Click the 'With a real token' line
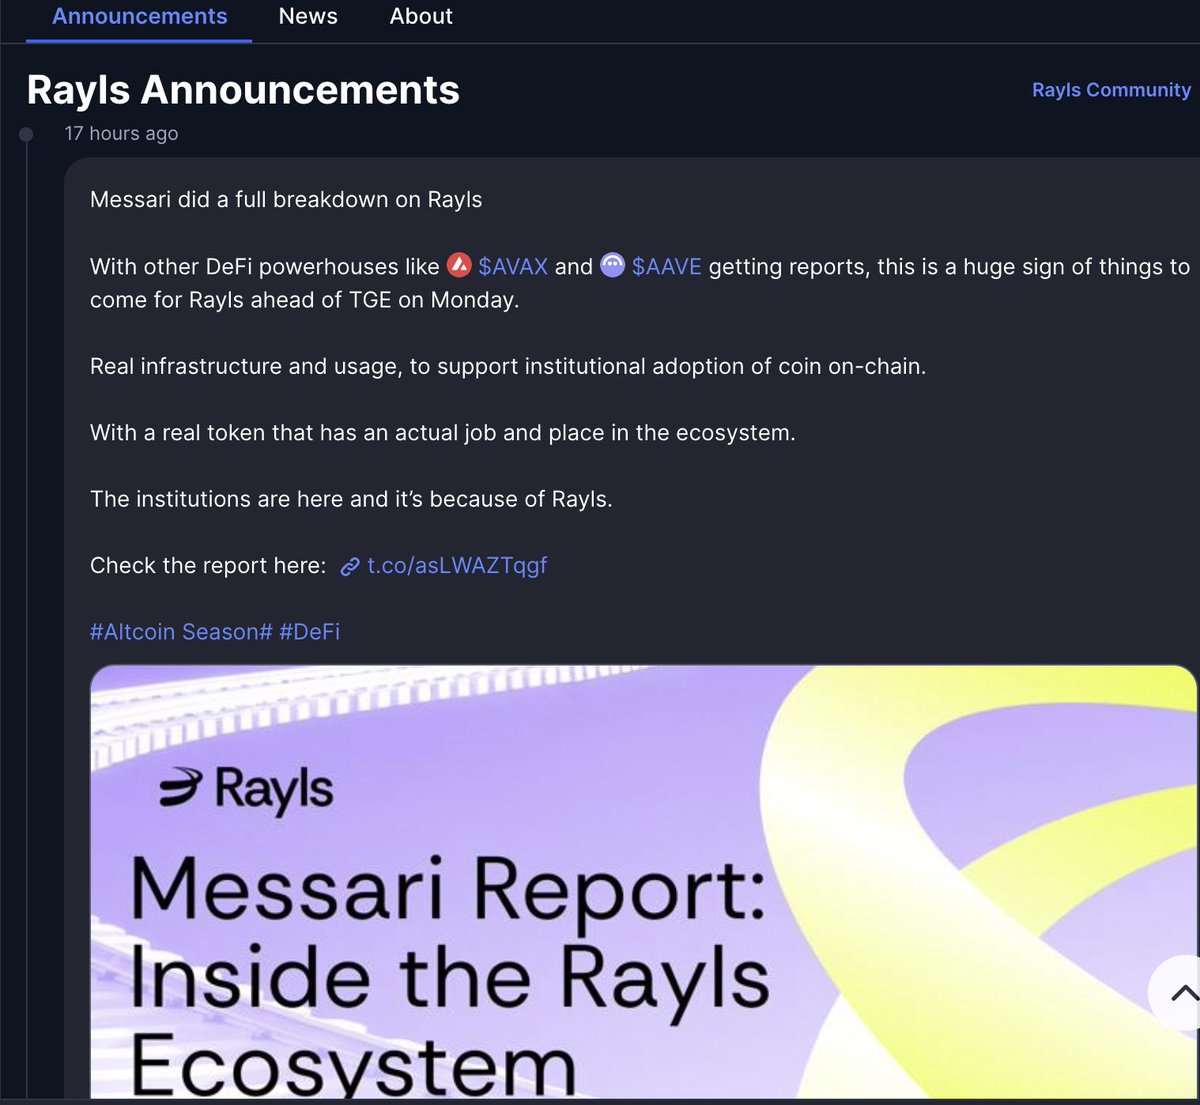Screen dimensions: 1200x1105 [x=443, y=433]
